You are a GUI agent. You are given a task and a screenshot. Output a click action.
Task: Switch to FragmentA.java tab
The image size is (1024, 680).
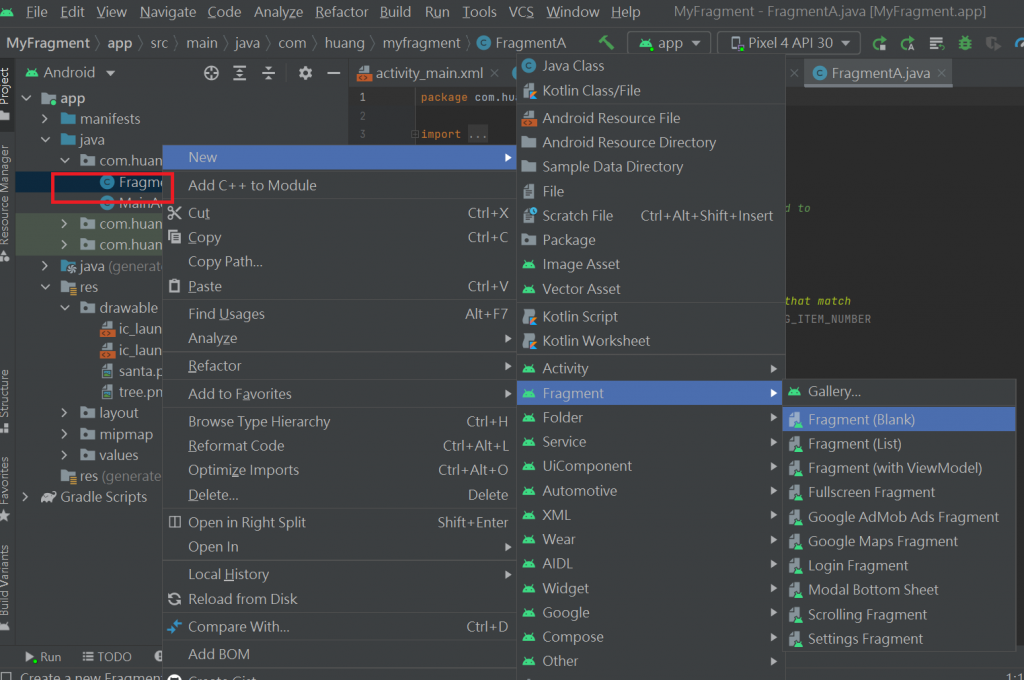pos(880,73)
